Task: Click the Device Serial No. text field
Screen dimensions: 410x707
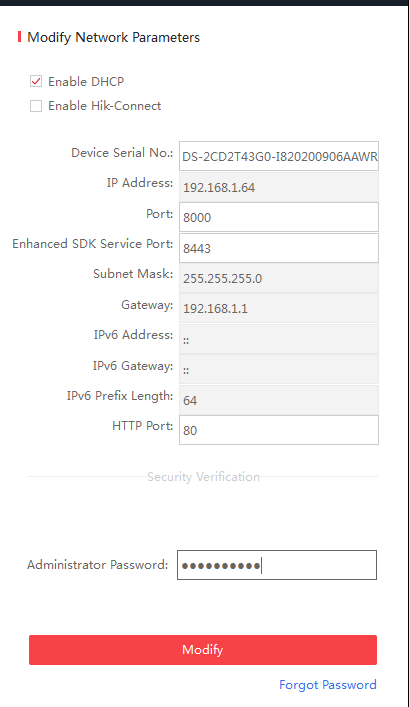Action: (279, 156)
